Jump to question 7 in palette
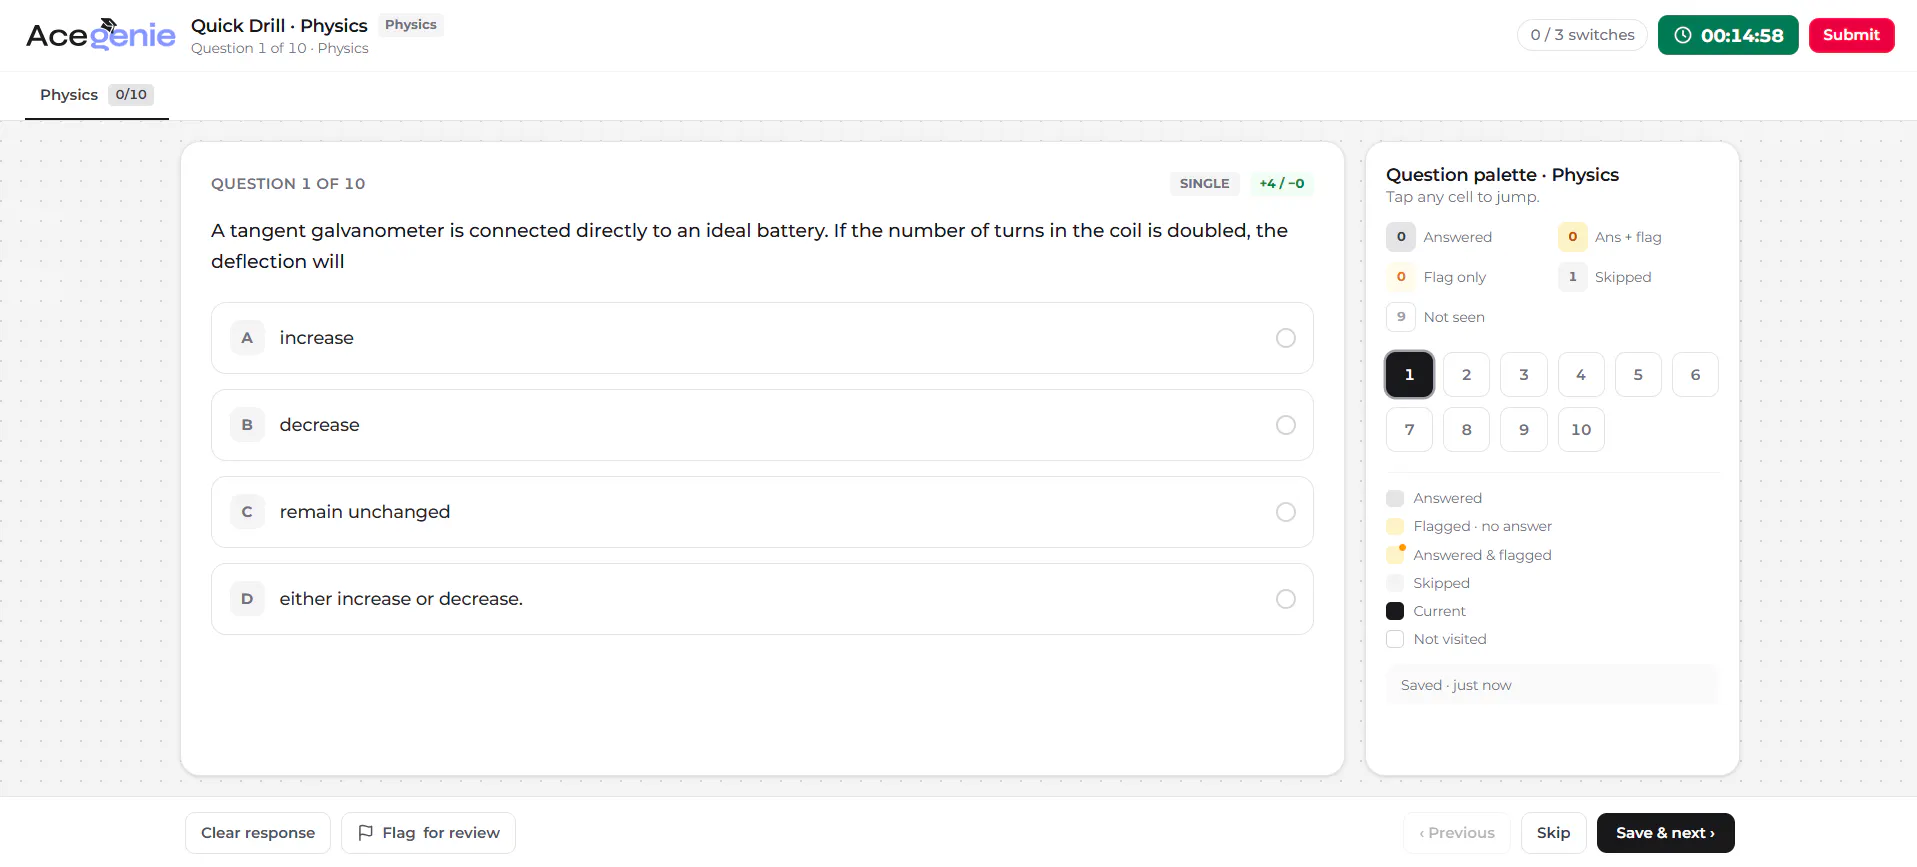Screen dimensions: 1917x867 pos(1410,430)
